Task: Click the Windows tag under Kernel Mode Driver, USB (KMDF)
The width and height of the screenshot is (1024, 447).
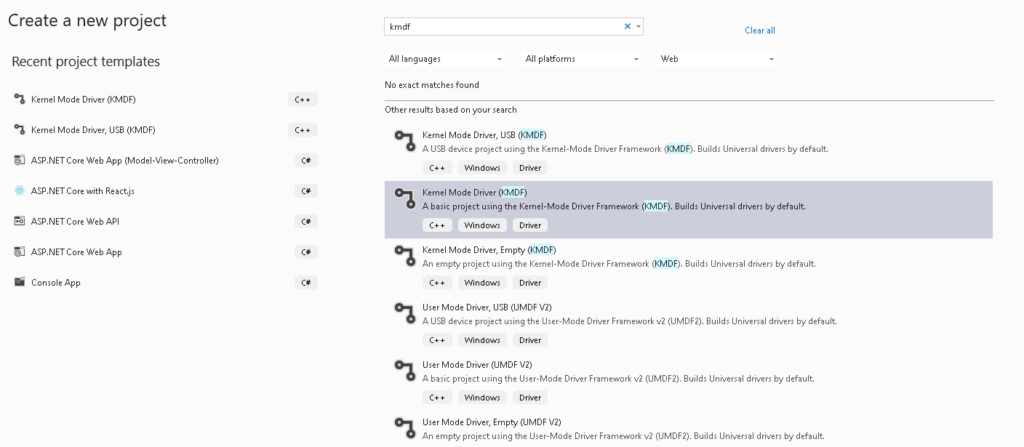Action: (482, 168)
